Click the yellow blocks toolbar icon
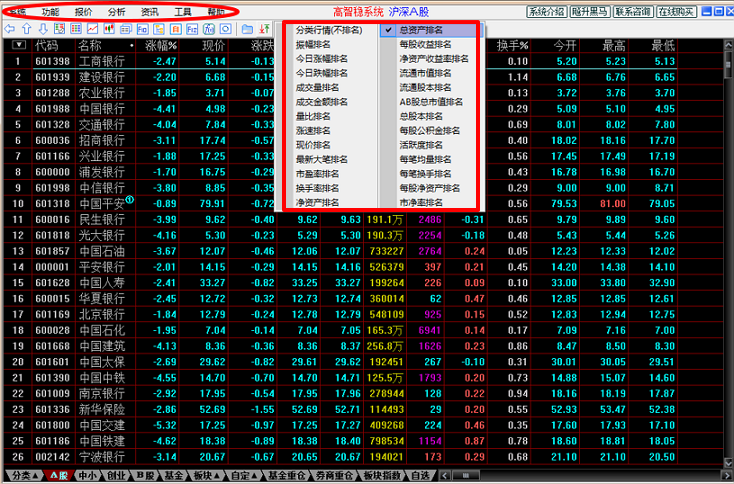 [x=159, y=29]
